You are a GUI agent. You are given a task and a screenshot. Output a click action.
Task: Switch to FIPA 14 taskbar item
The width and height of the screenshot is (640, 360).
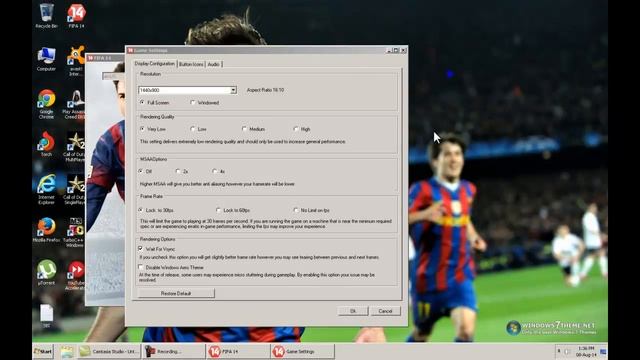238,351
